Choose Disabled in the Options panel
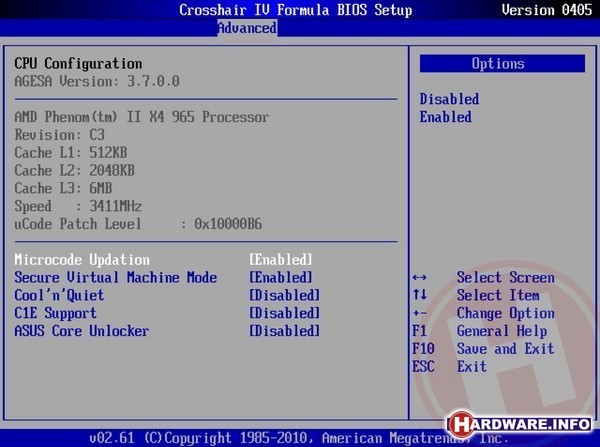This screenshot has width=600, height=447. tap(449, 99)
